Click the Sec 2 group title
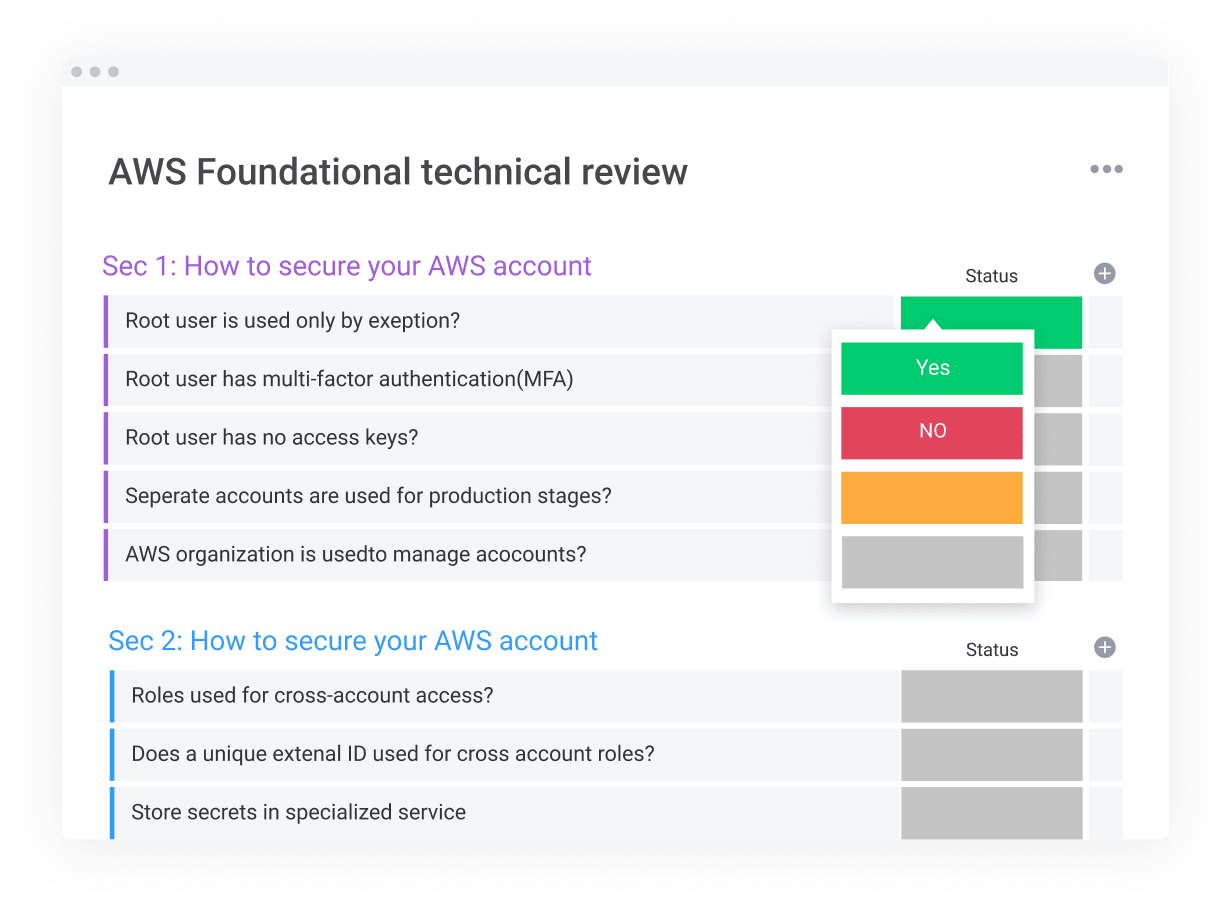 point(353,641)
